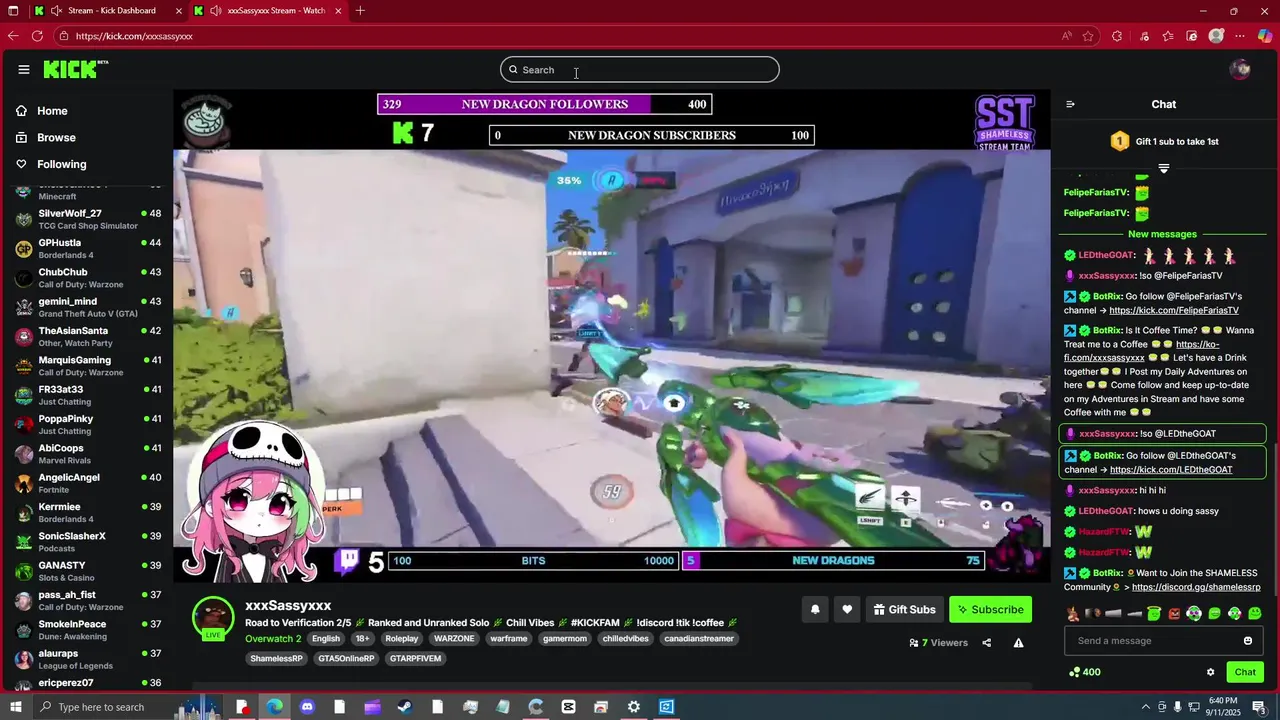Open AngelicAngel channel in sidebar
Image resolution: width=1280 pixels, height=720 pixels.
click(89, 483)
